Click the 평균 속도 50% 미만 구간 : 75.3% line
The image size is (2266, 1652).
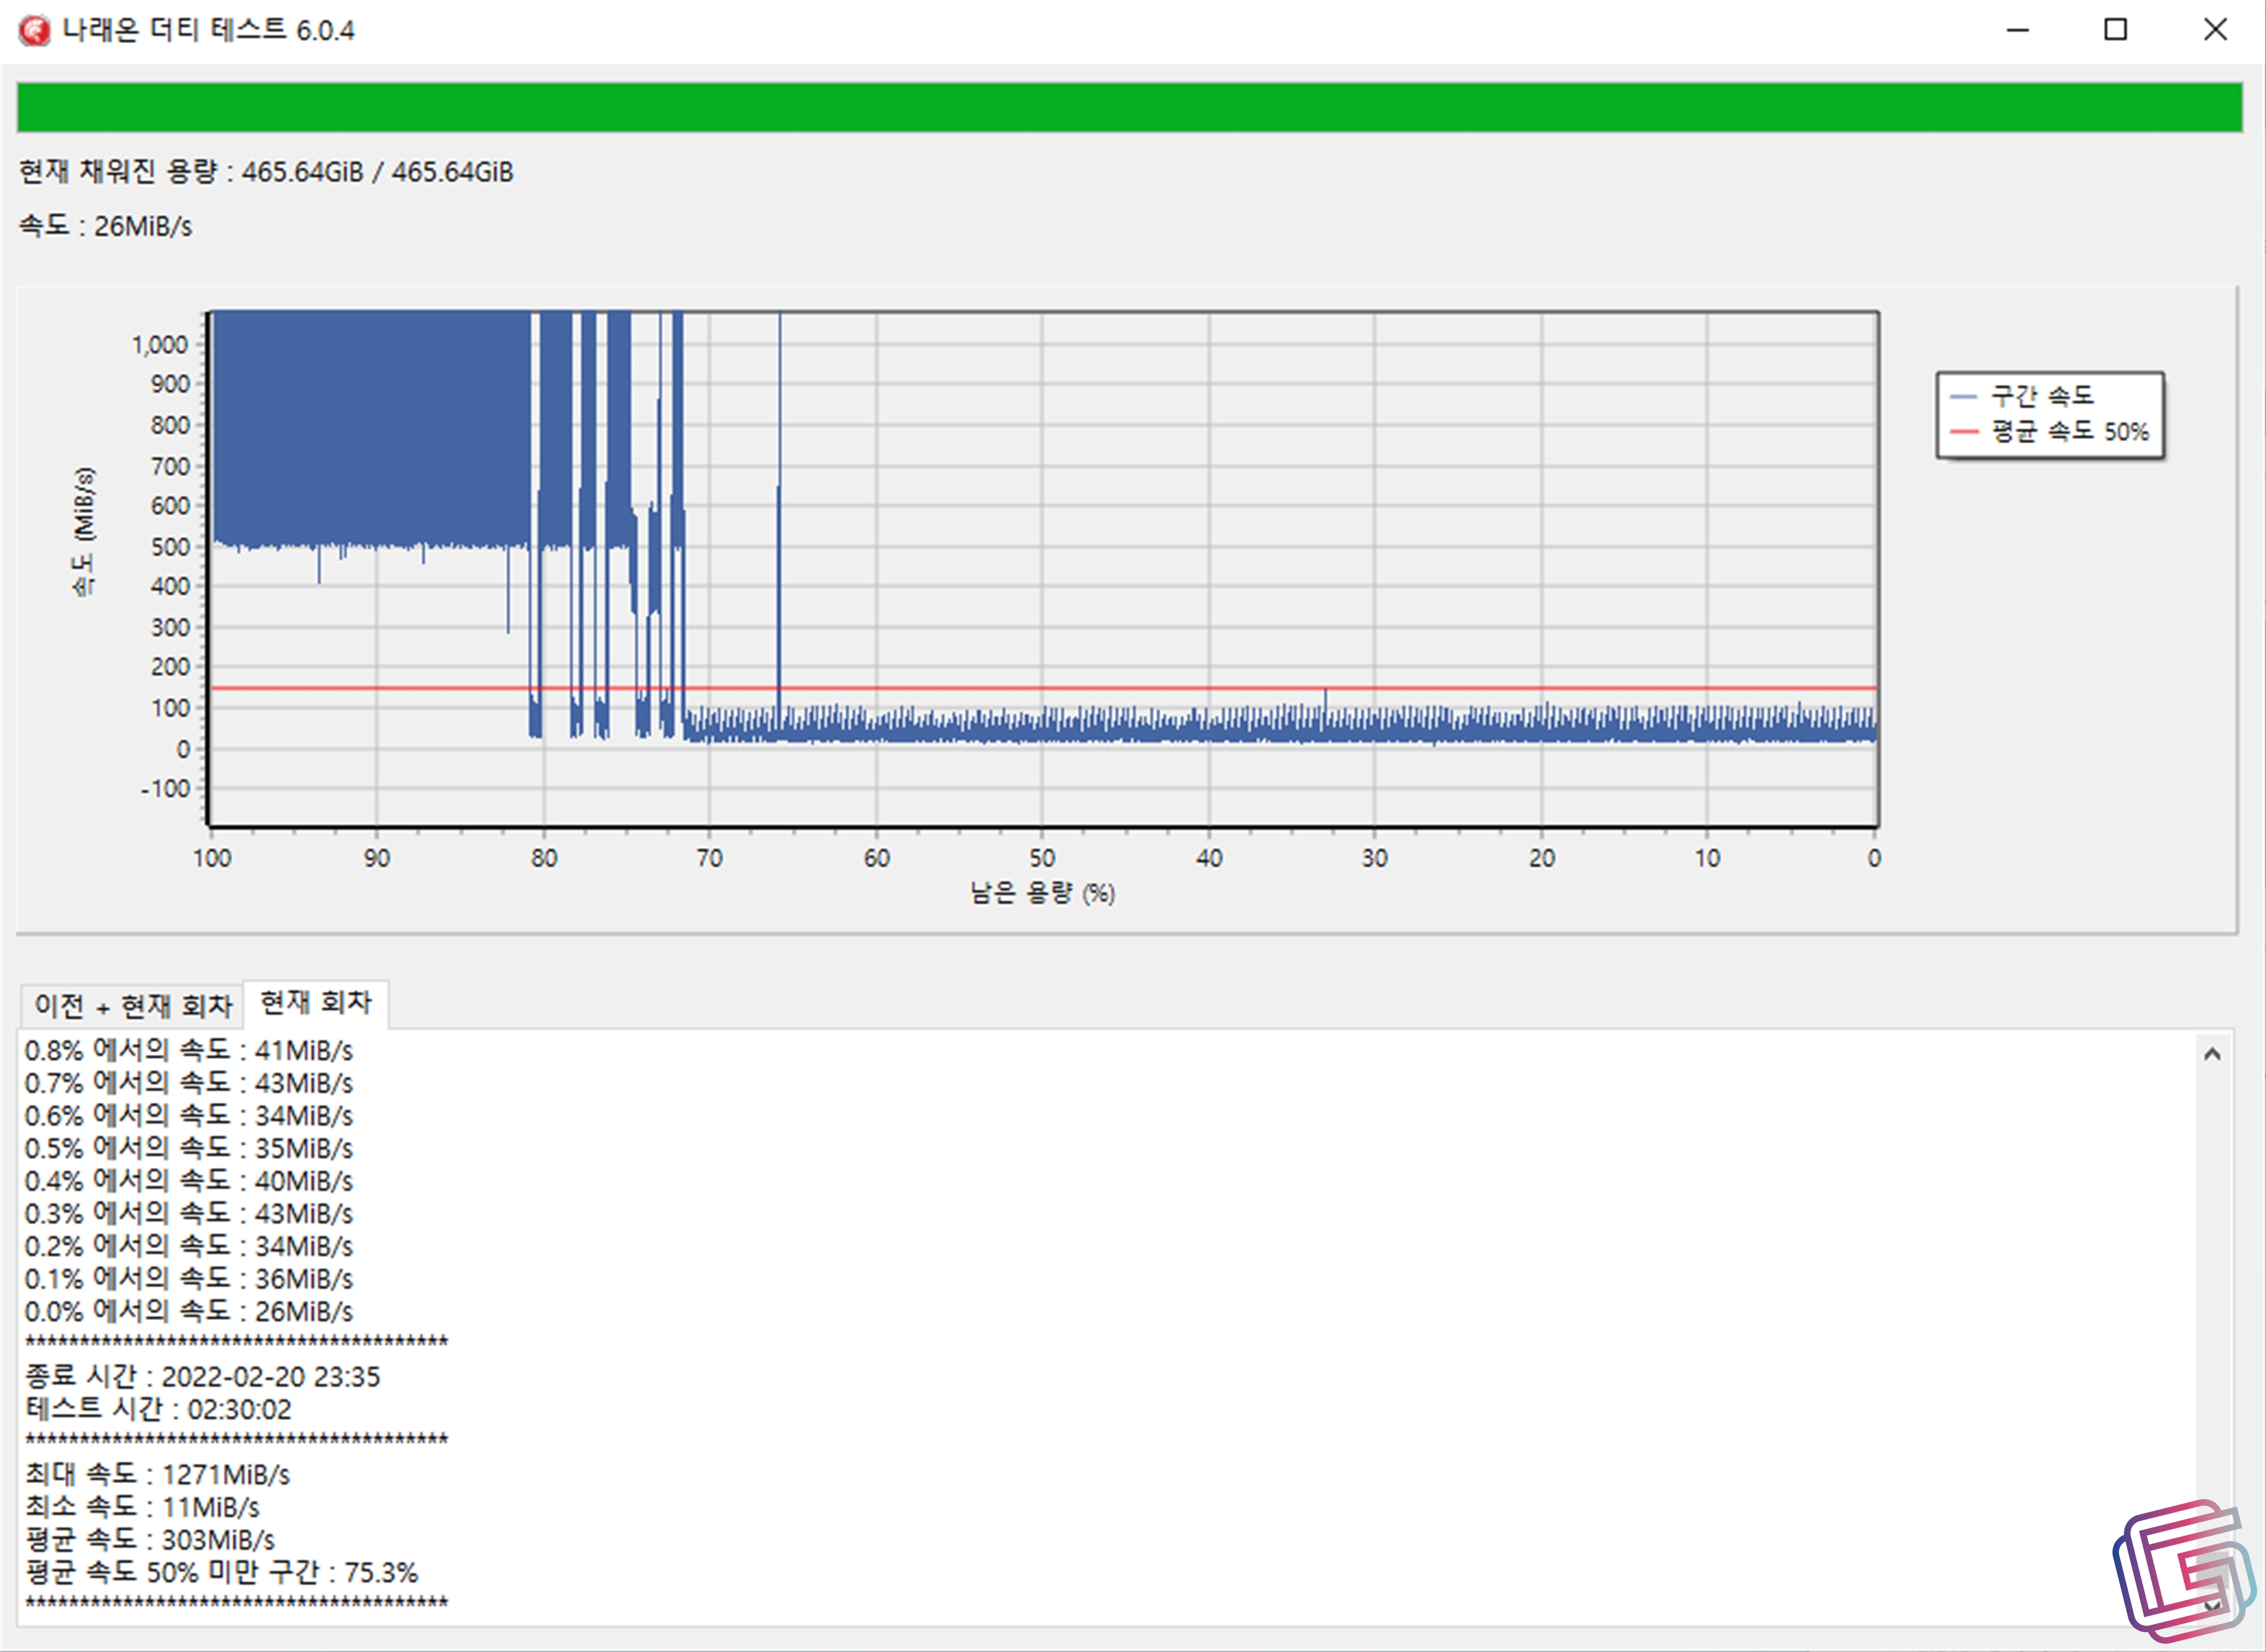pos(222,1573)
